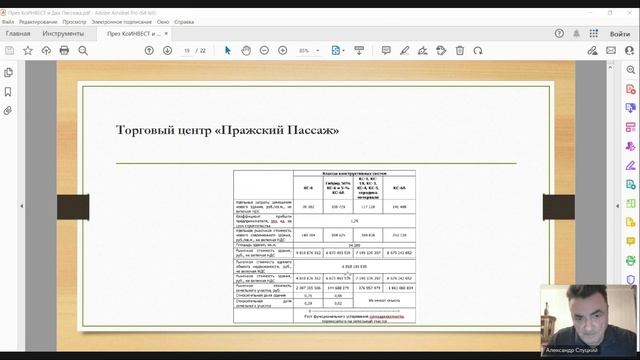Switch to the Инструменты tab

[x=63, y=33]
